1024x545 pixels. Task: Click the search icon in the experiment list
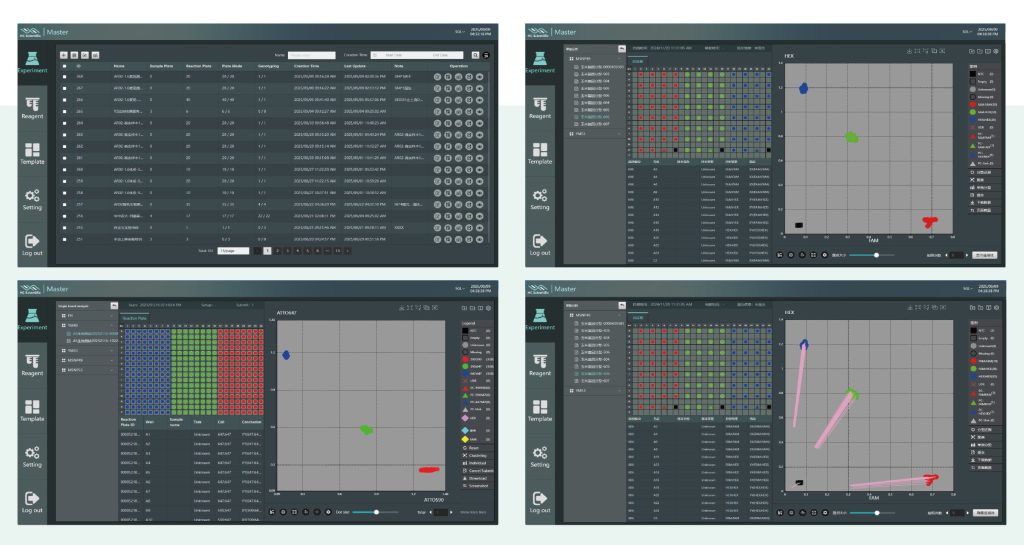tap(473, 55)
